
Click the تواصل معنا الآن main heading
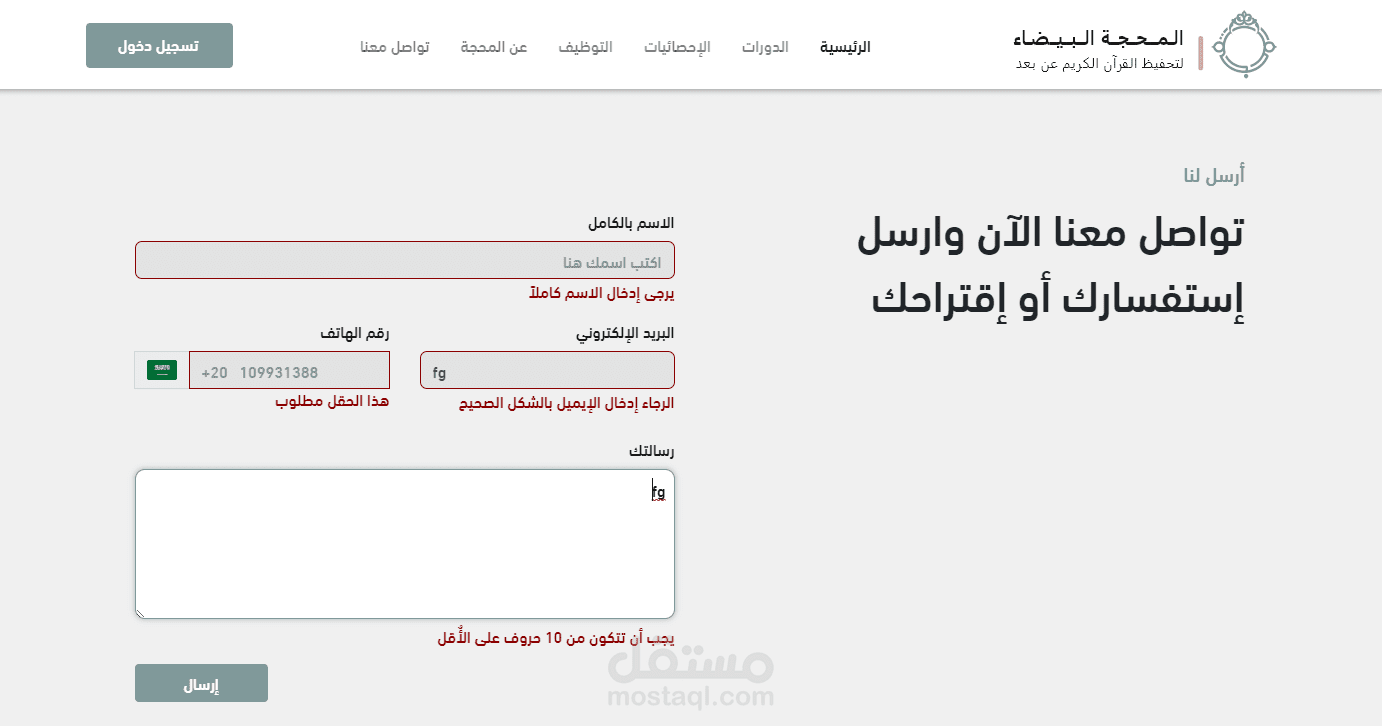click(x=1050, y=268)
